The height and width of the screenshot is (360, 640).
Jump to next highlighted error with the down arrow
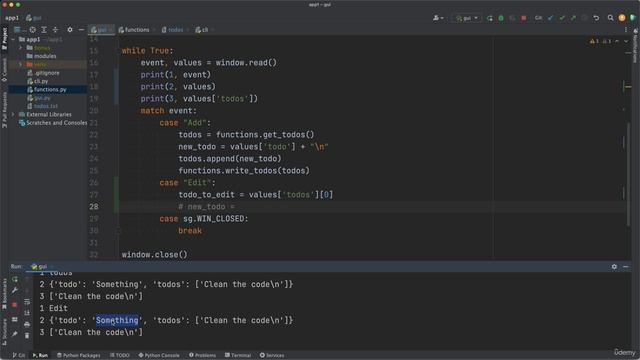[x=626, y=41]
